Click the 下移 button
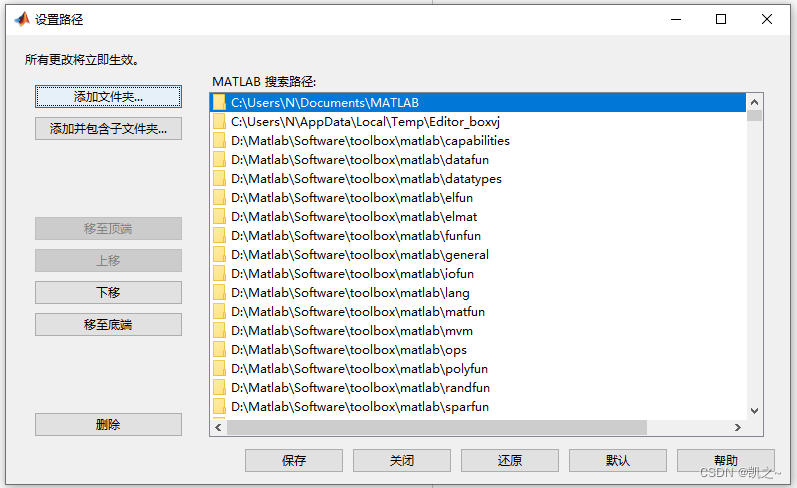 pos(108,292)
